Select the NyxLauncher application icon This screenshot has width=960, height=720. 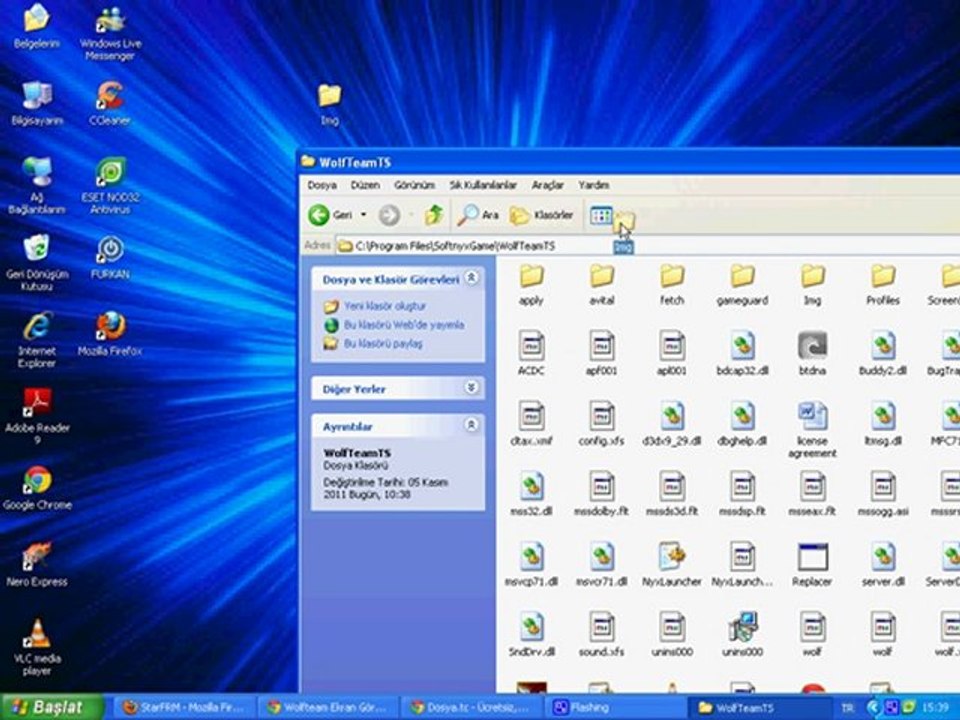(x=672, y=565)
